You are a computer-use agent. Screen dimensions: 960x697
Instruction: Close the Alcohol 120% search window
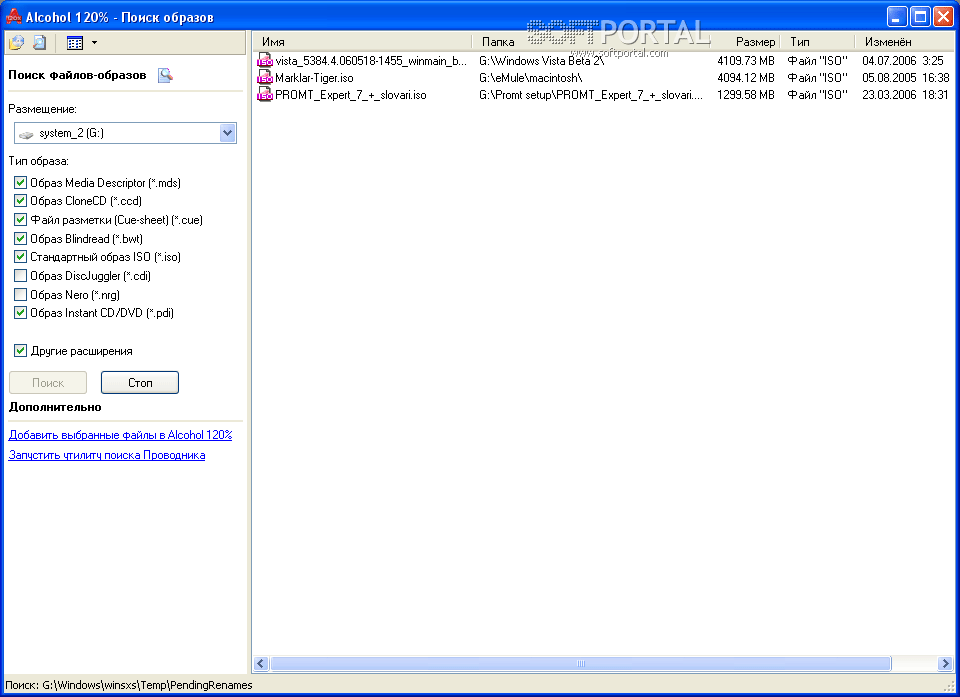pos(943,17)
